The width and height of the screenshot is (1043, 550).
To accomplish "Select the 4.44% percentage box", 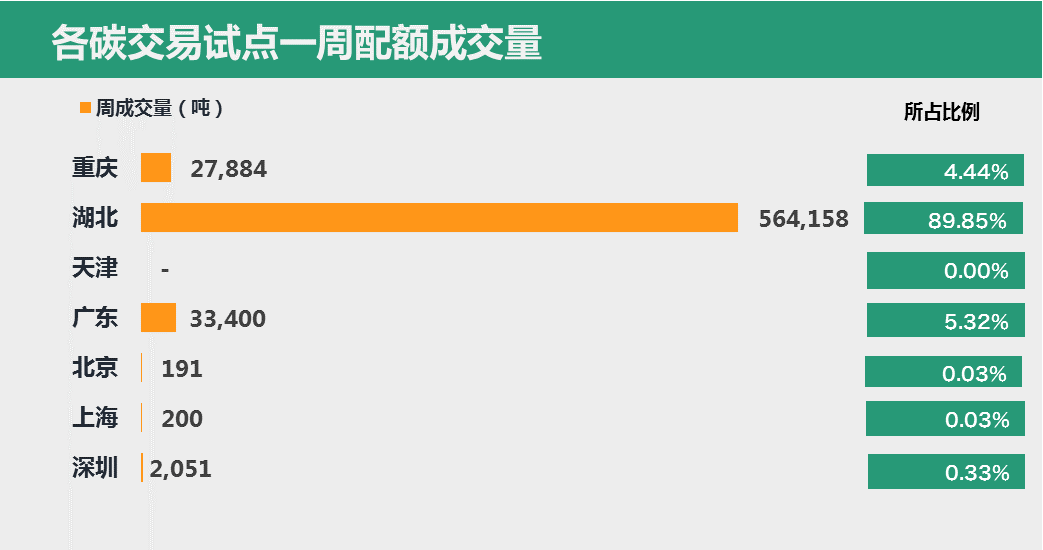I will click(945, 170).
